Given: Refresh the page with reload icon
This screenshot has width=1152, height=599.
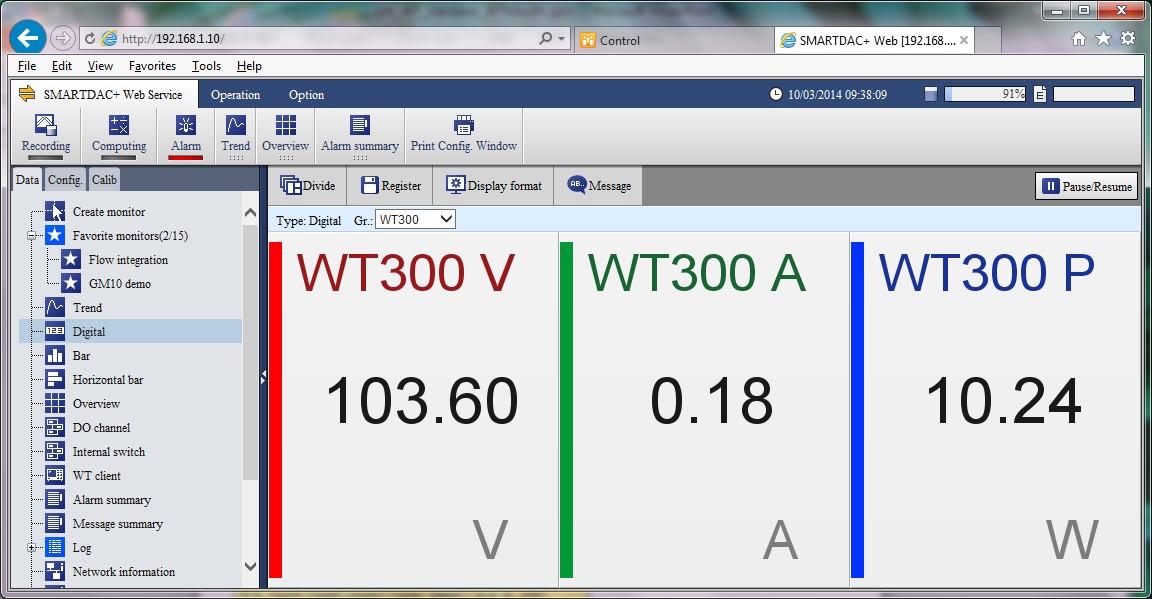Looking at the screenshot, I should (x=90, y=38).
